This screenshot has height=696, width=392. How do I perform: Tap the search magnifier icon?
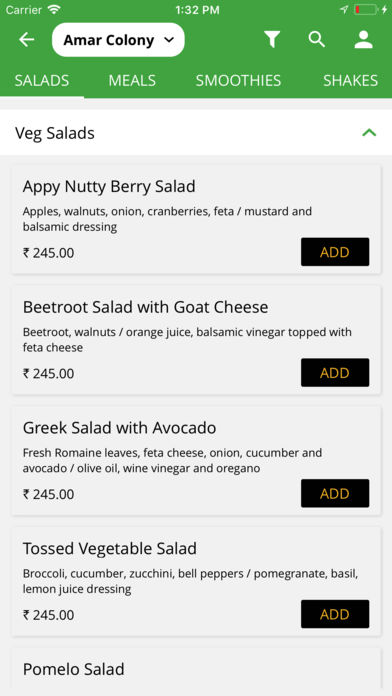point(317,40)
